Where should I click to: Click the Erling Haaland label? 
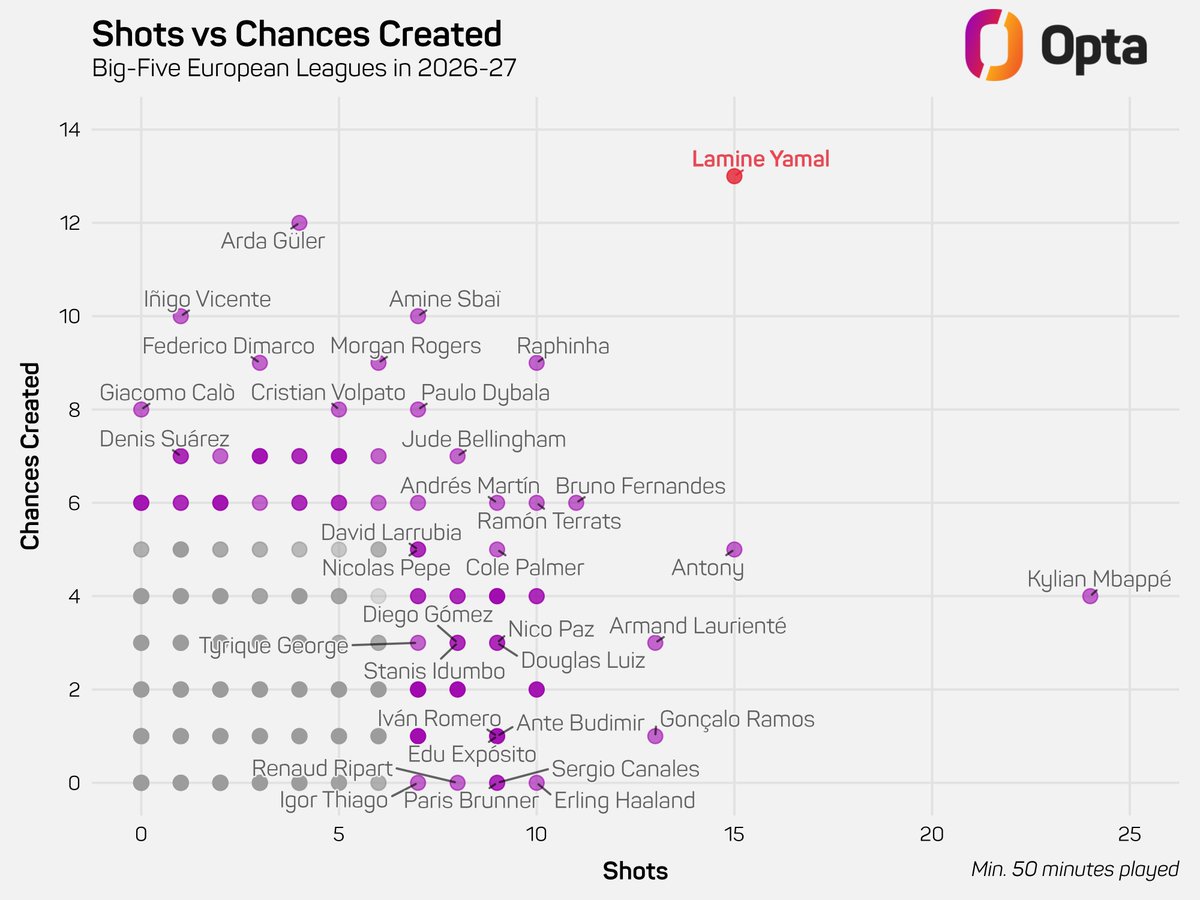click(x=624, y=800)
